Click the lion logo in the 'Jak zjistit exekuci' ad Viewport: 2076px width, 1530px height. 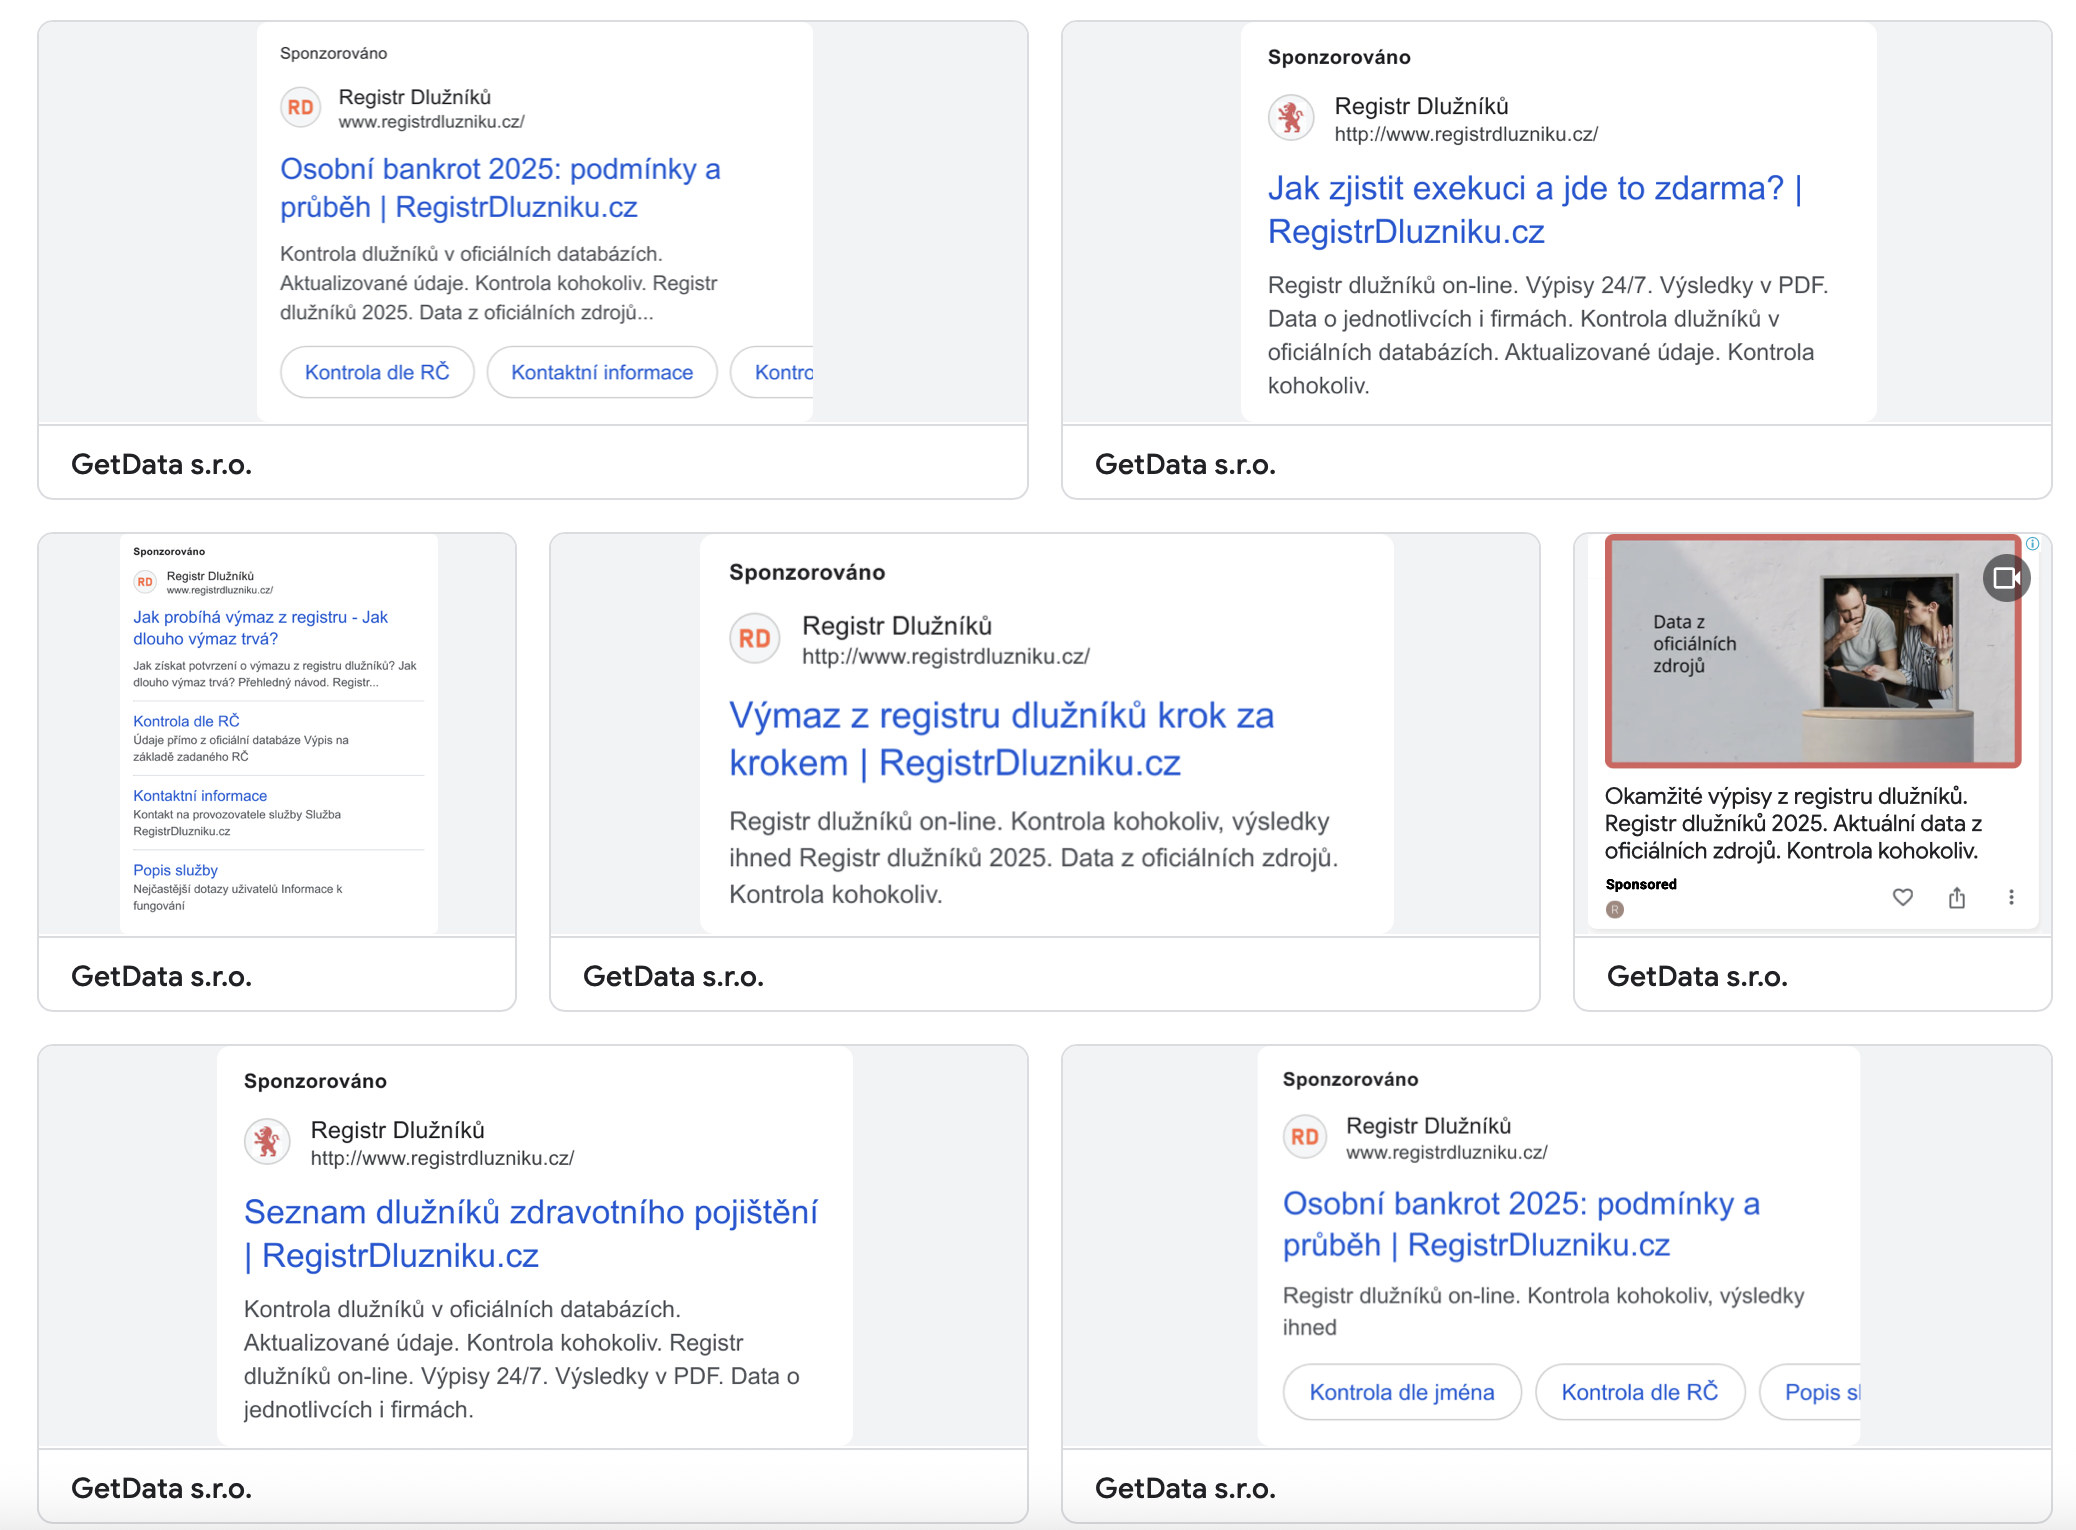[x=1291, y=118]
